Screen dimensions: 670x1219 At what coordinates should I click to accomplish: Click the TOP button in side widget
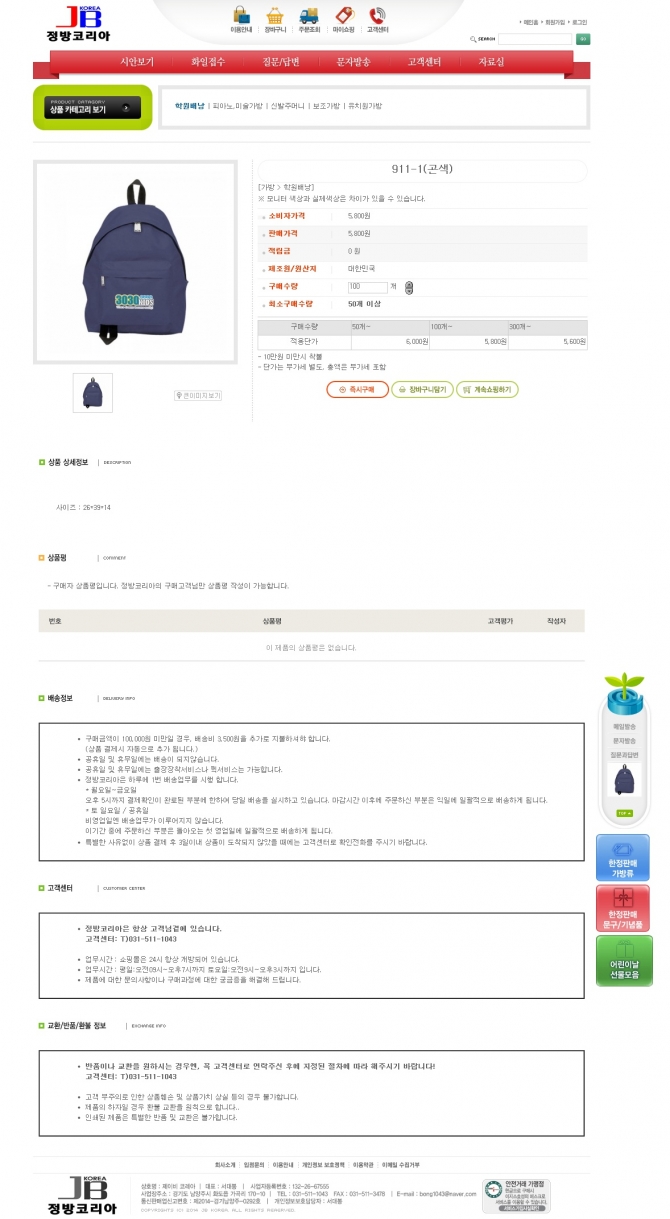[624, 814]
